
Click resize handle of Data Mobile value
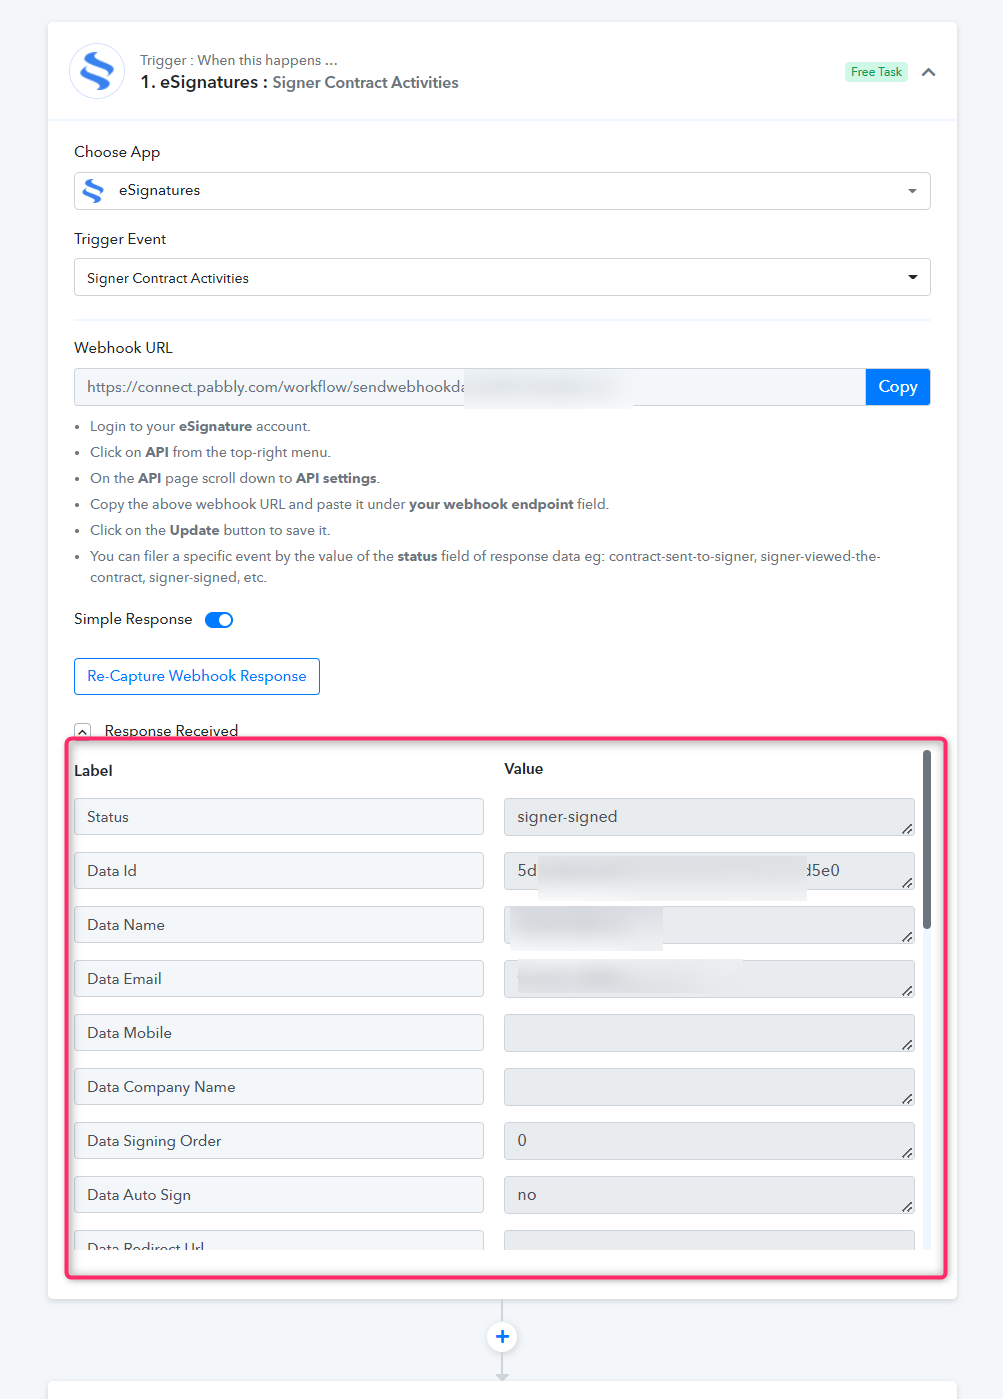pyautogui.click(x=907, y=1044)
